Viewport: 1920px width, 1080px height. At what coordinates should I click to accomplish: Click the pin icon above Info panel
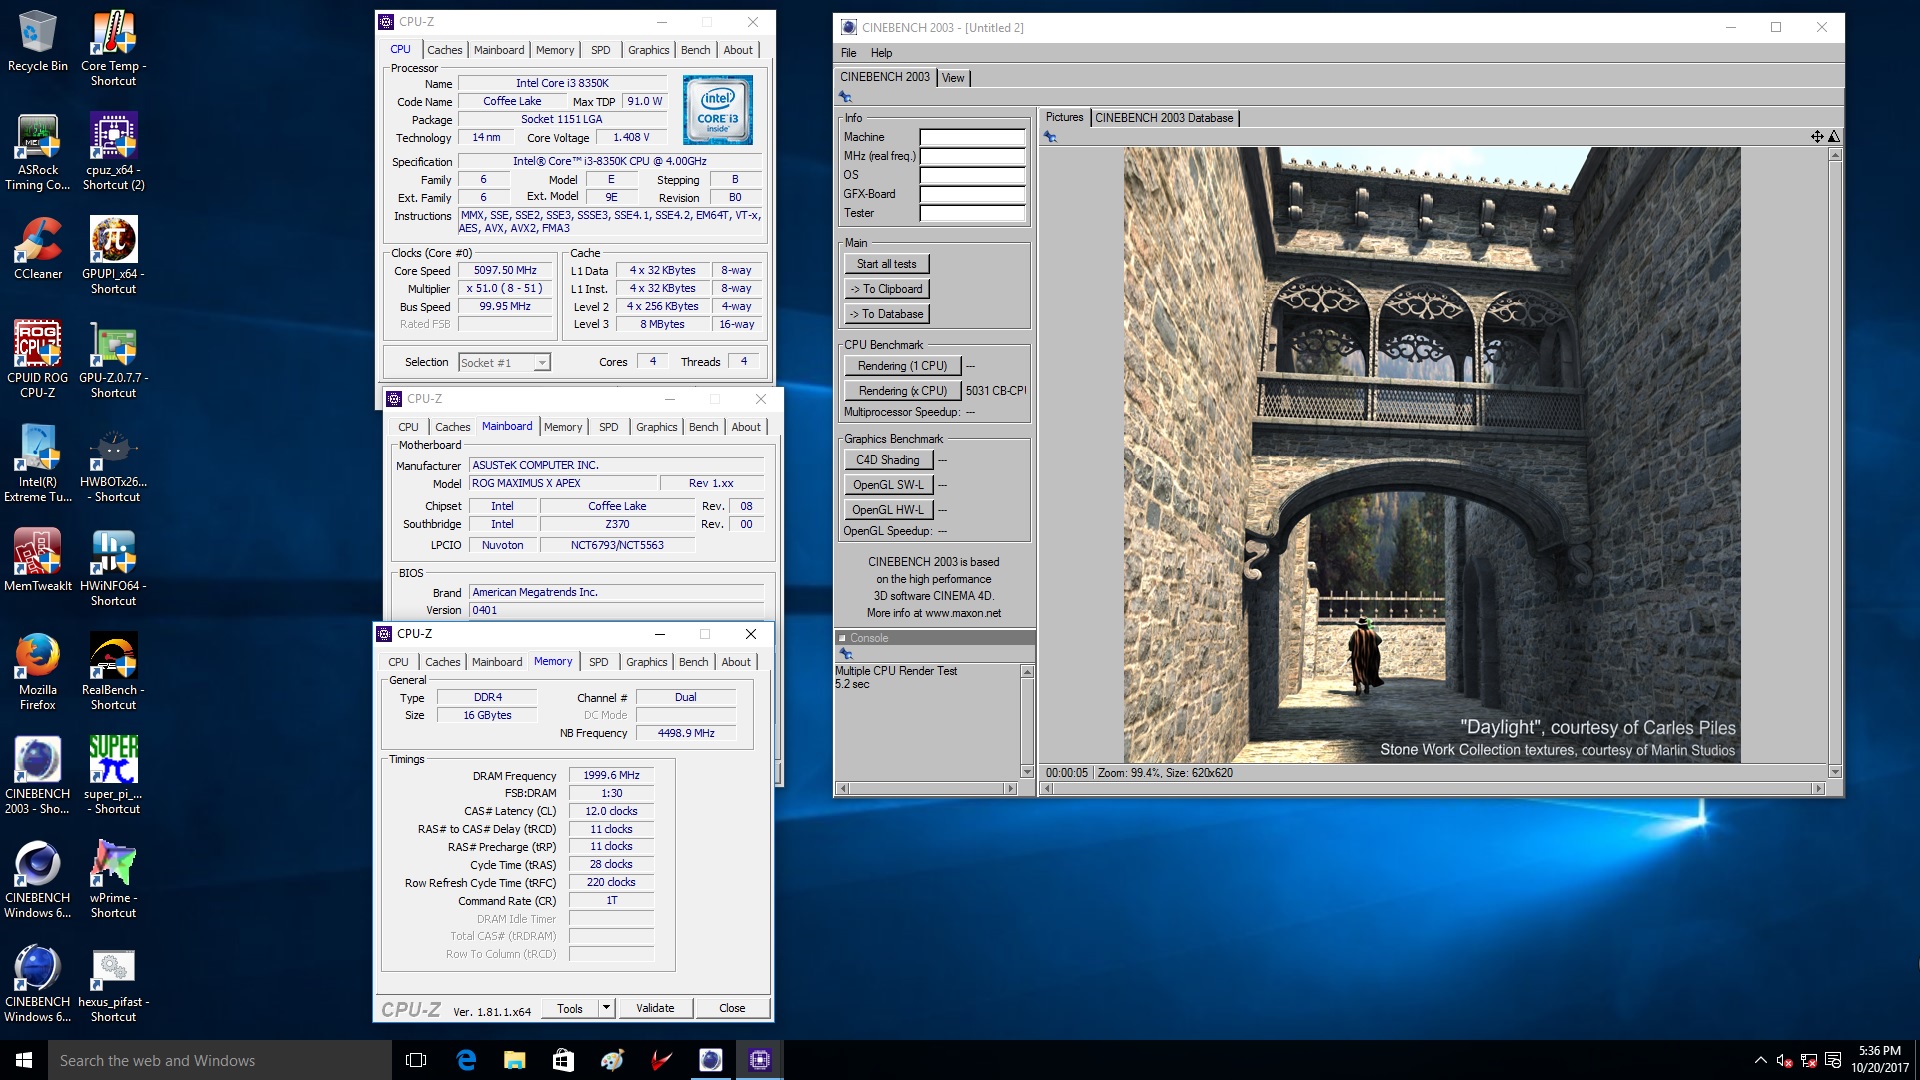click(845, 97)
